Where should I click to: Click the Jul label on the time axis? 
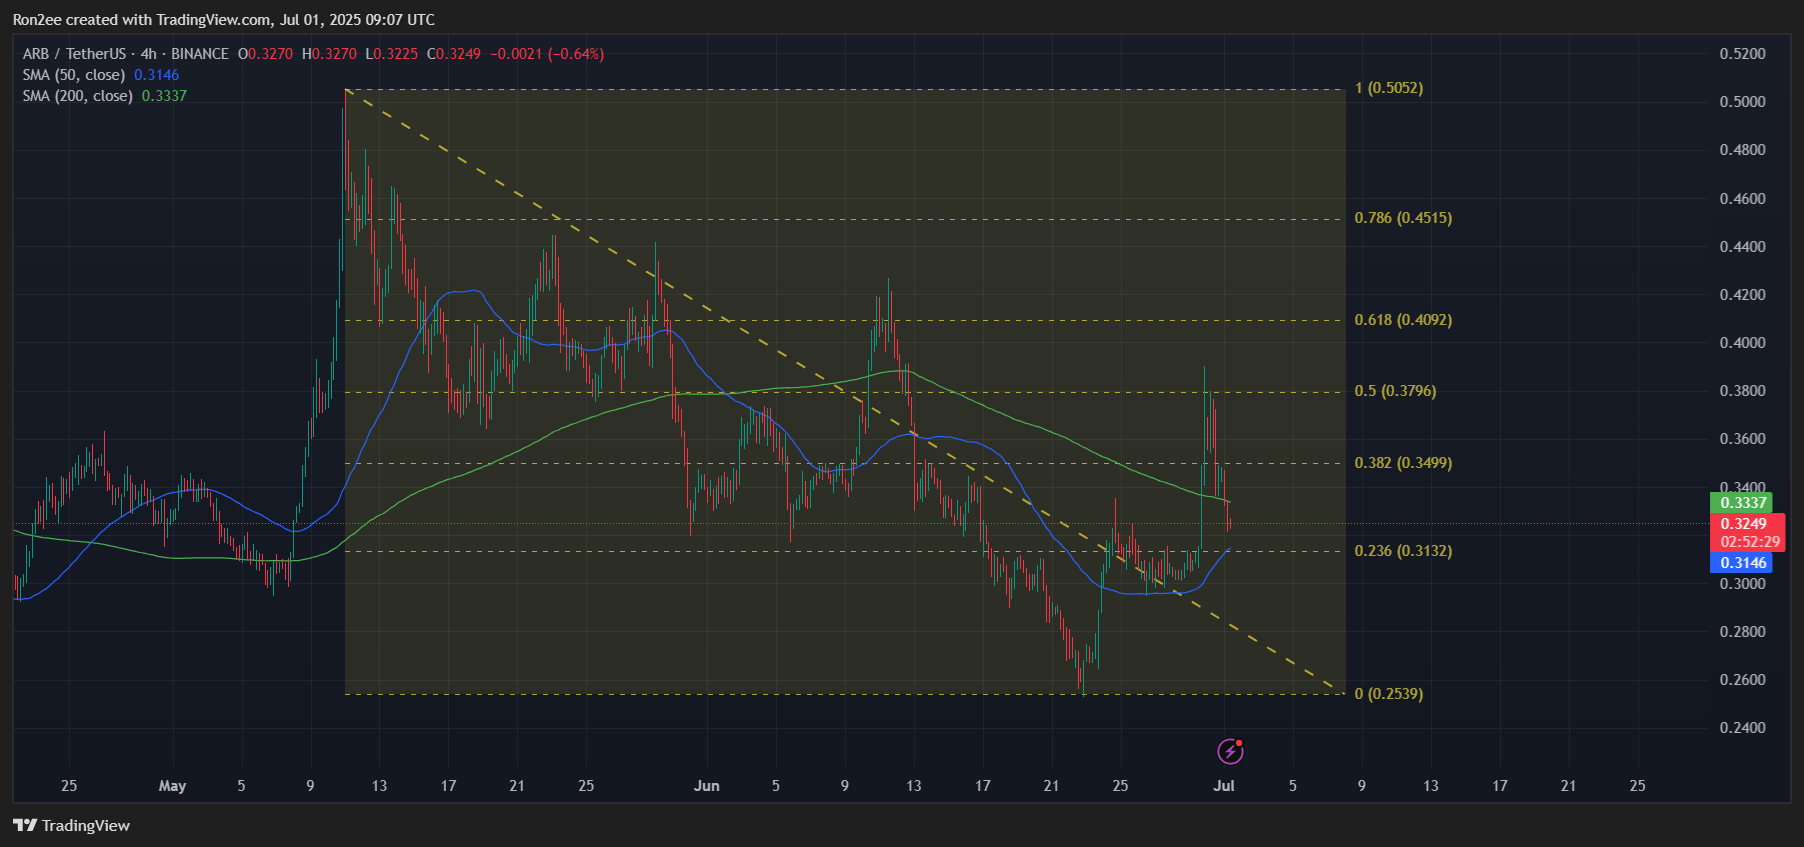(1223, 786)
